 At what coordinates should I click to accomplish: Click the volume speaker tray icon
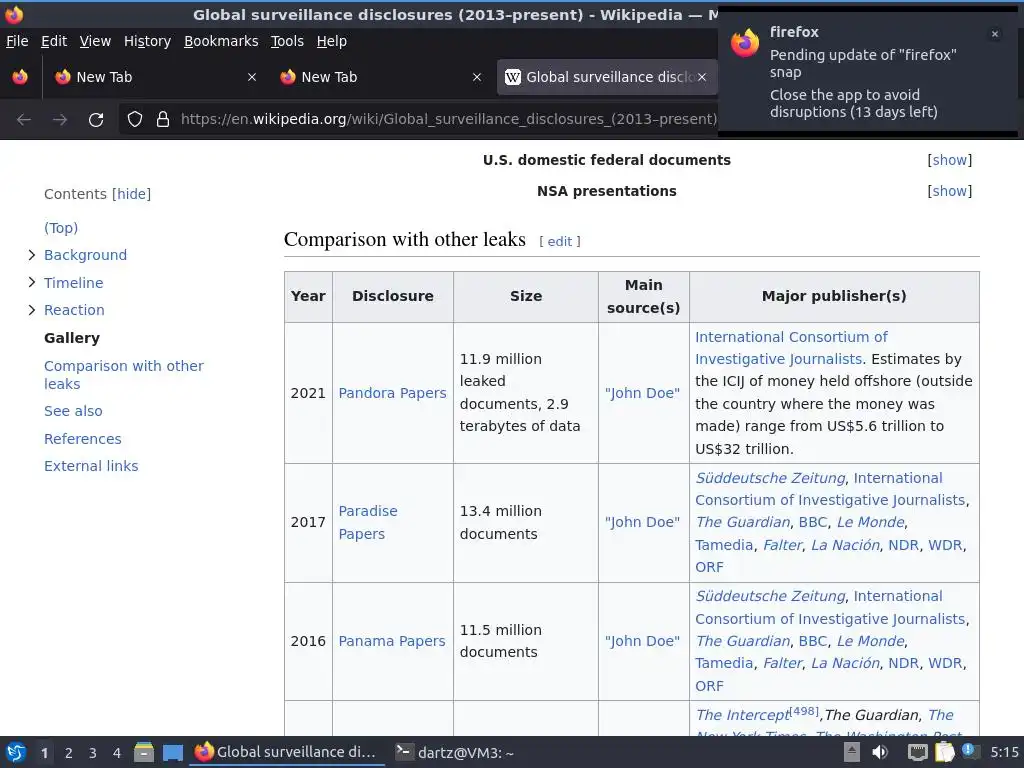click(x=880, y=752)
